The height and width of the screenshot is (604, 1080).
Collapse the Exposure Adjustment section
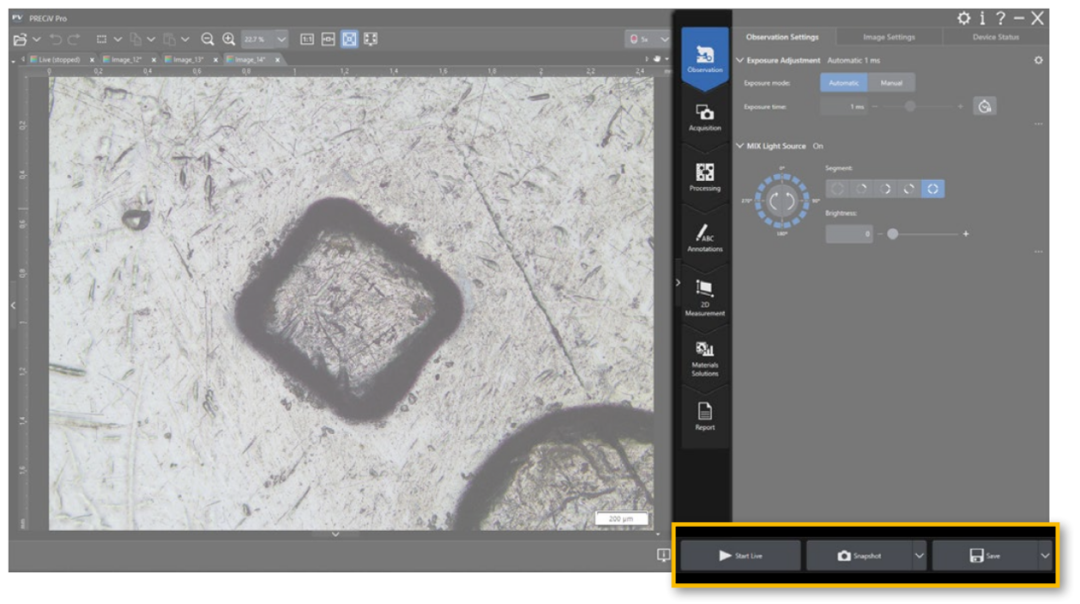[740, 60]
